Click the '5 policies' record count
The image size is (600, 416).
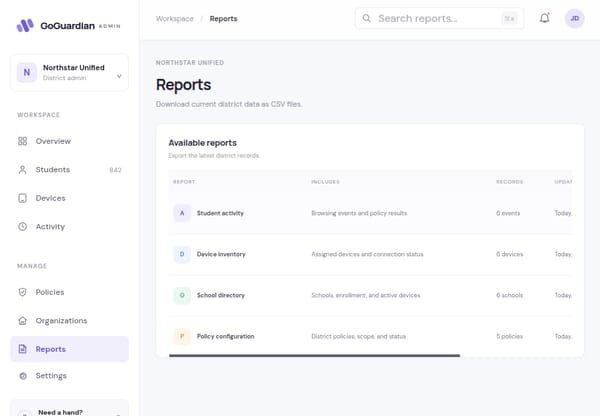[510, 336]
